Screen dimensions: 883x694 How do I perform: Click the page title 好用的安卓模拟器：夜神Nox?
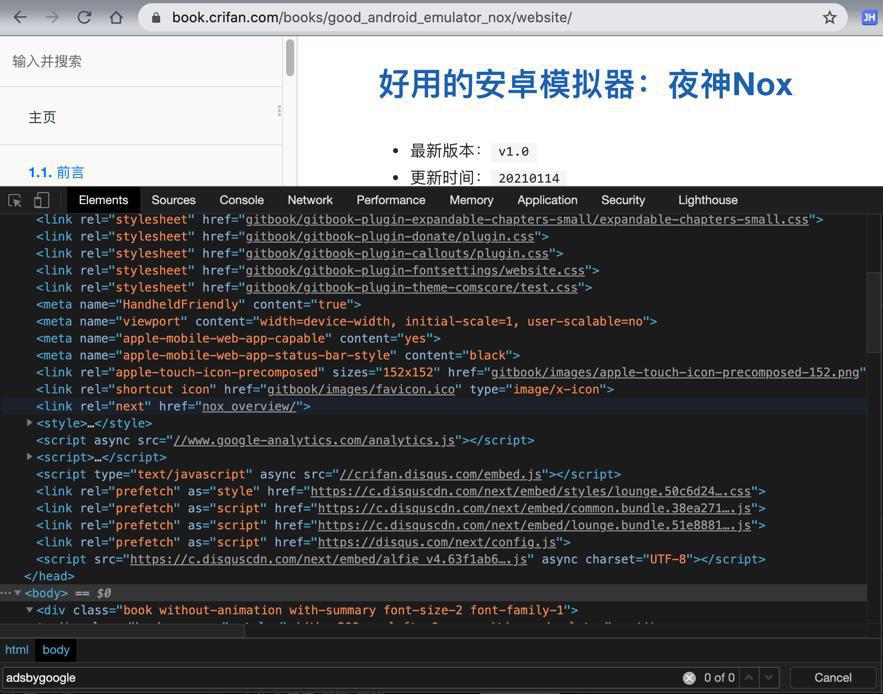pyautogui.click(x=585, y=84)
